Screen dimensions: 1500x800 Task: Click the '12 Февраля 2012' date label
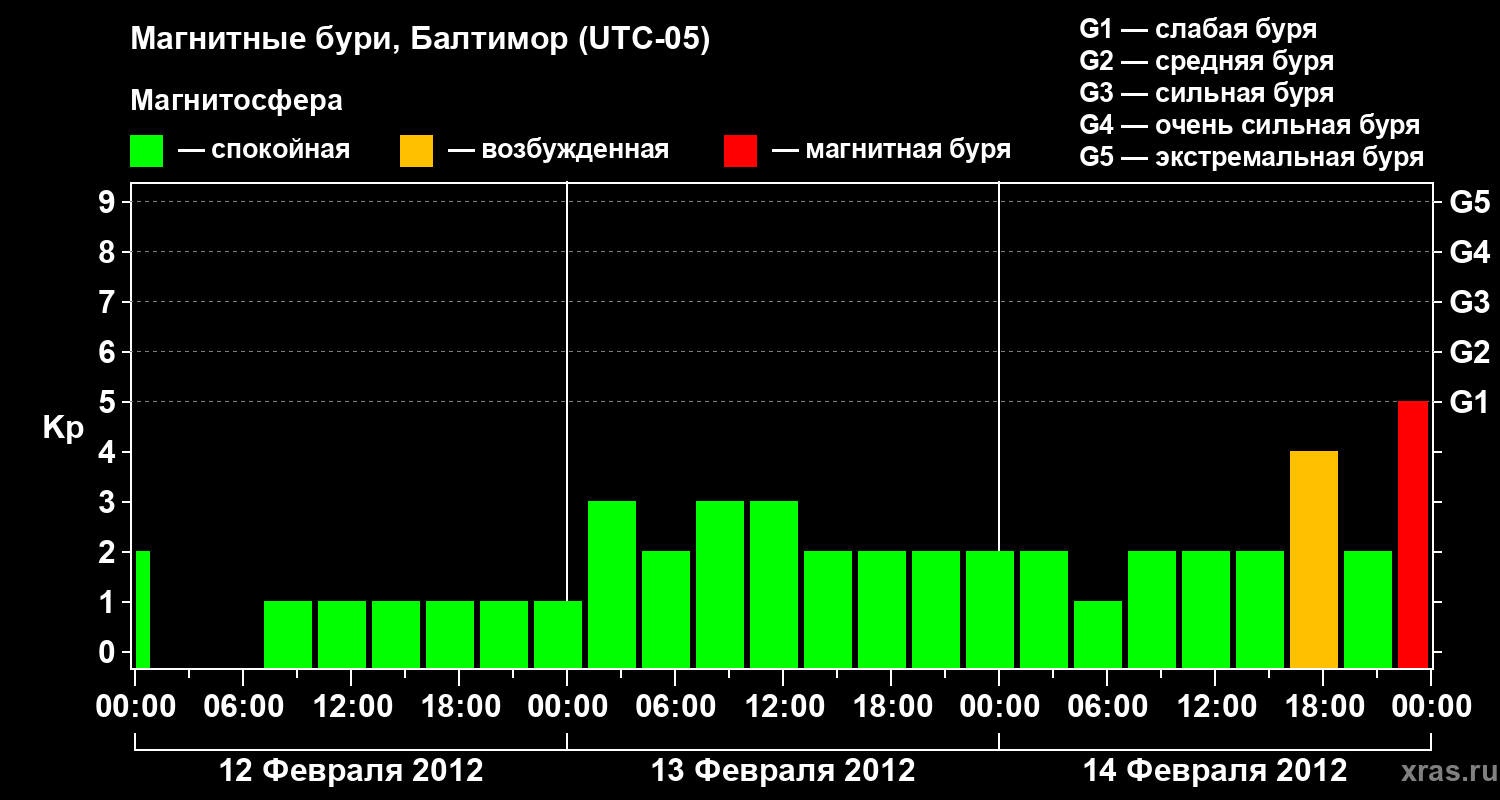(351, 771)
